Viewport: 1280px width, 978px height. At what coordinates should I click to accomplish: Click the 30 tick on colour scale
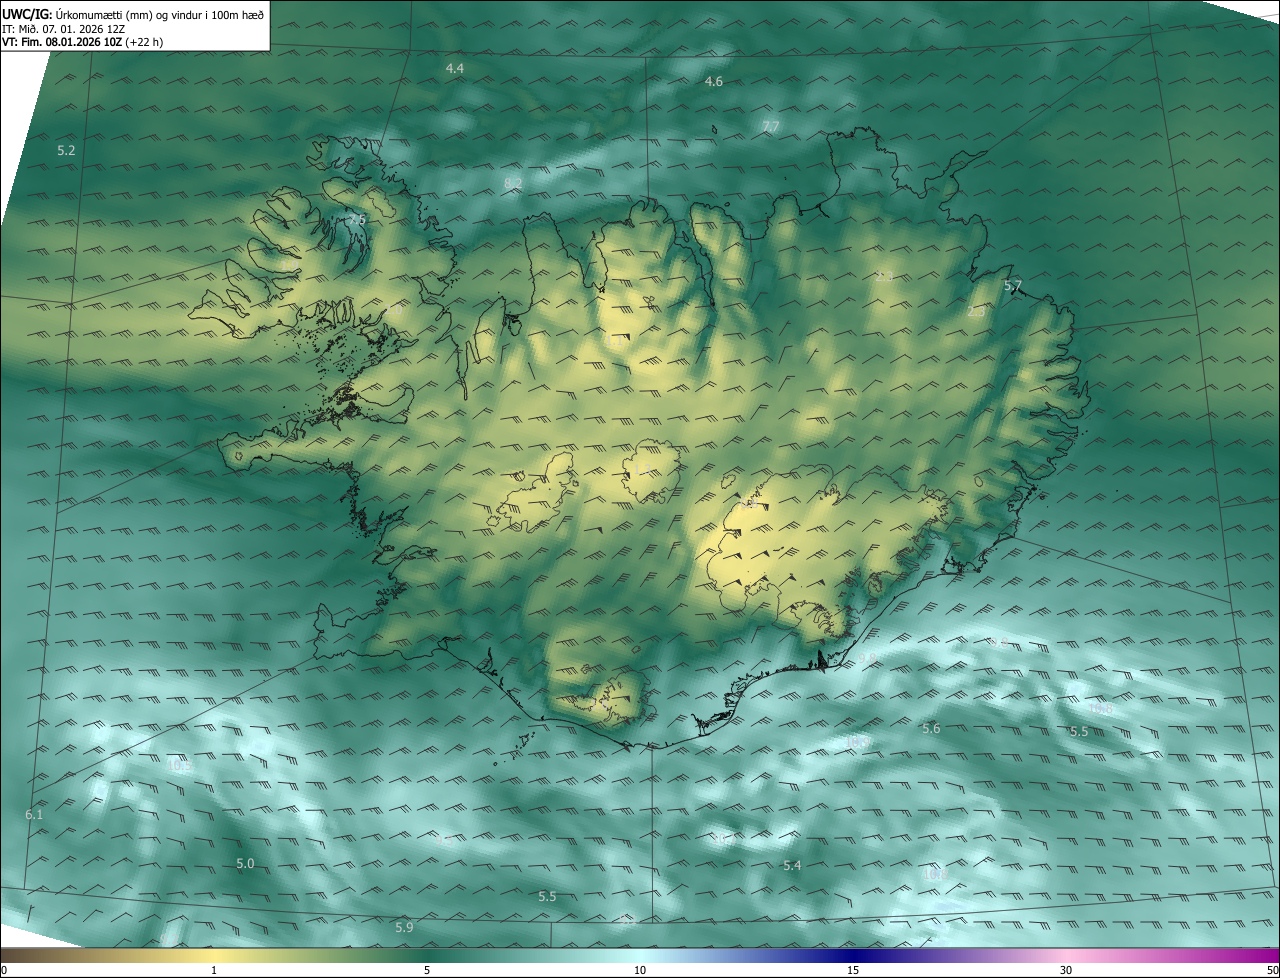coord(1066,970)
